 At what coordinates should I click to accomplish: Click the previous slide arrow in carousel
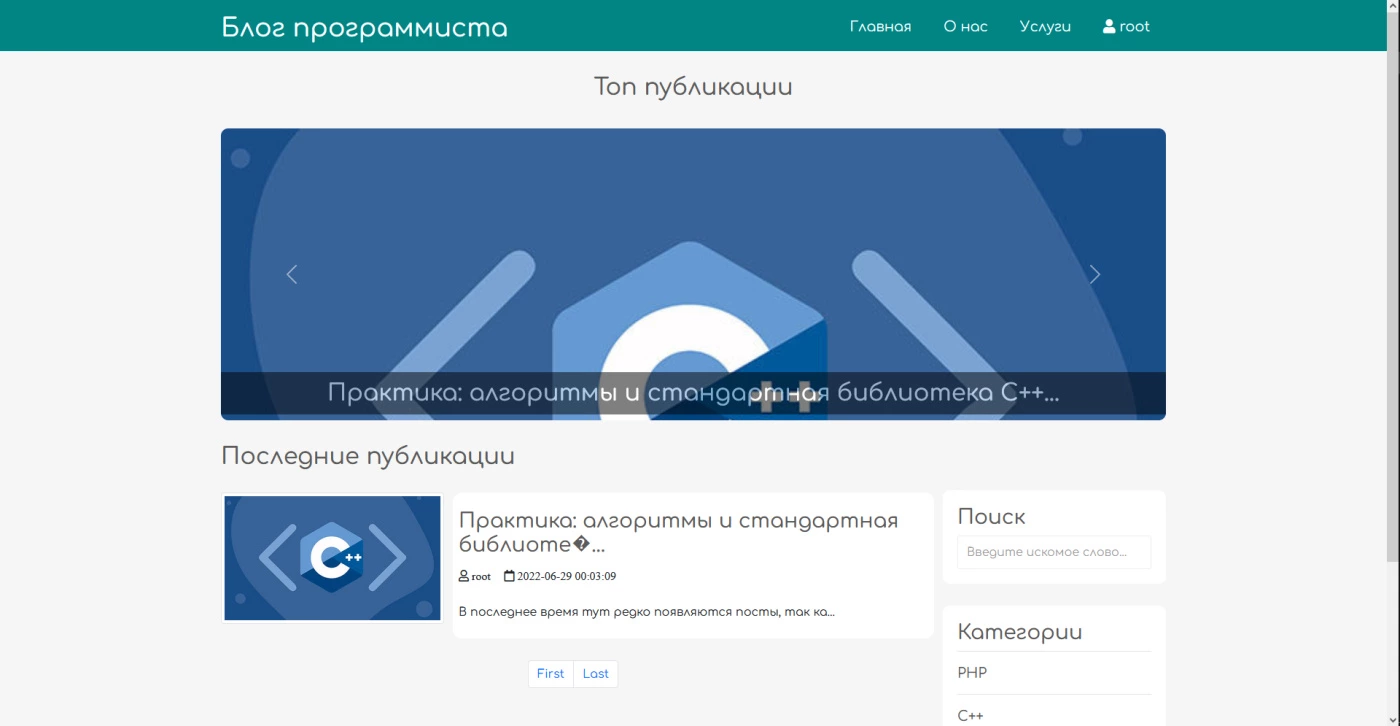tap(292, 274)
